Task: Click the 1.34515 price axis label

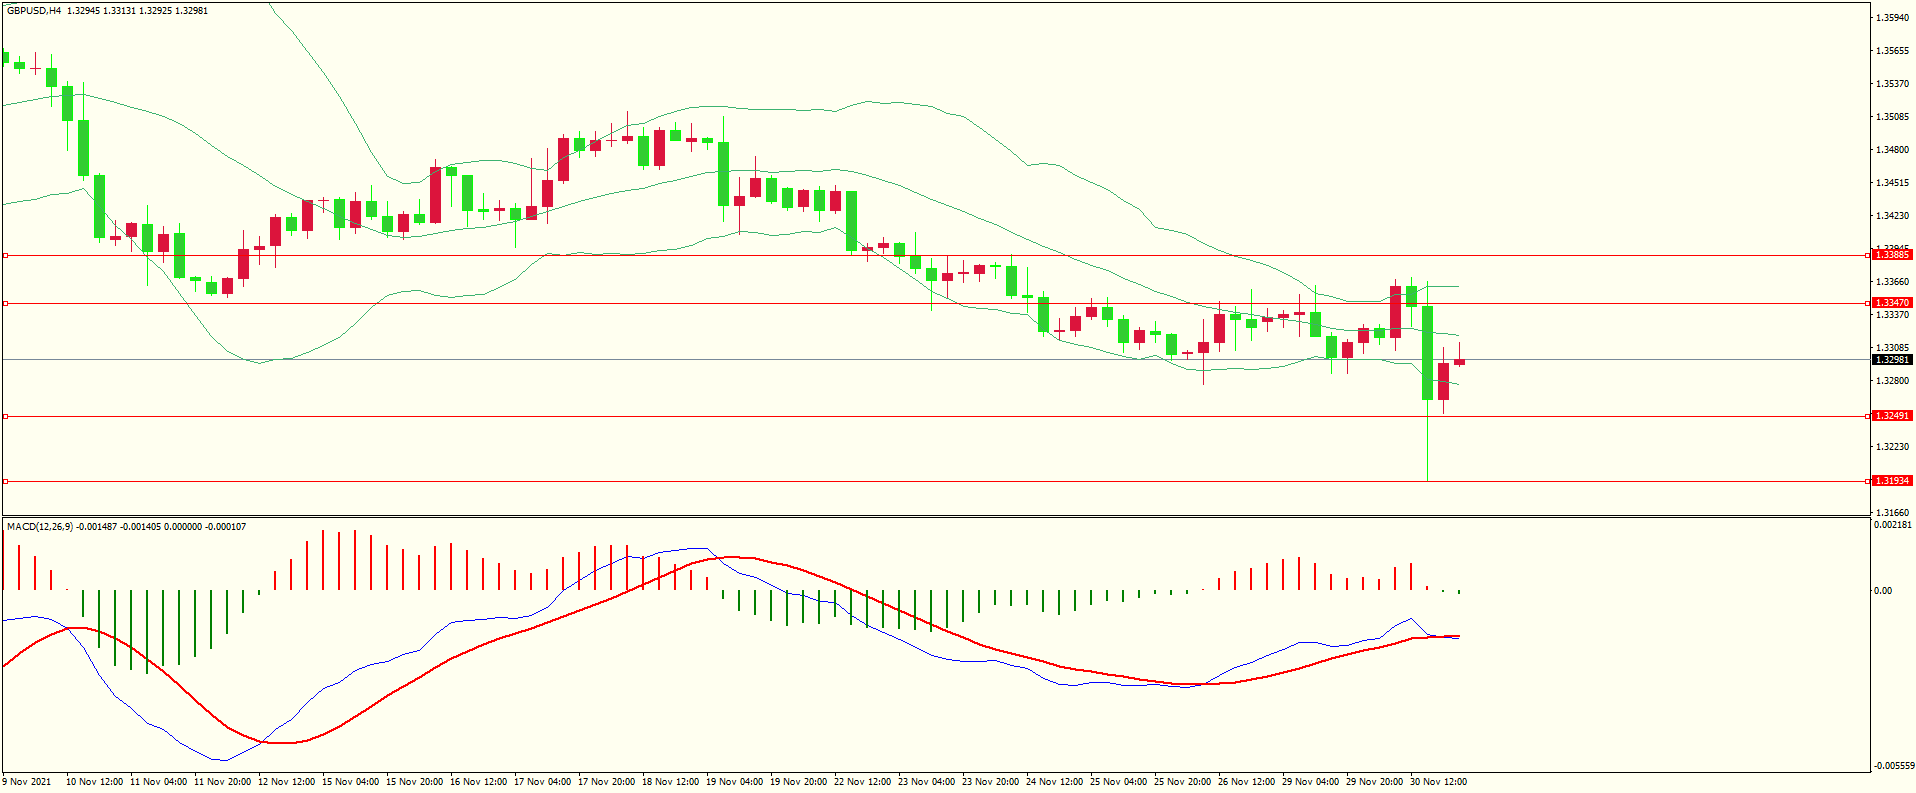Action: (1893, 183)
